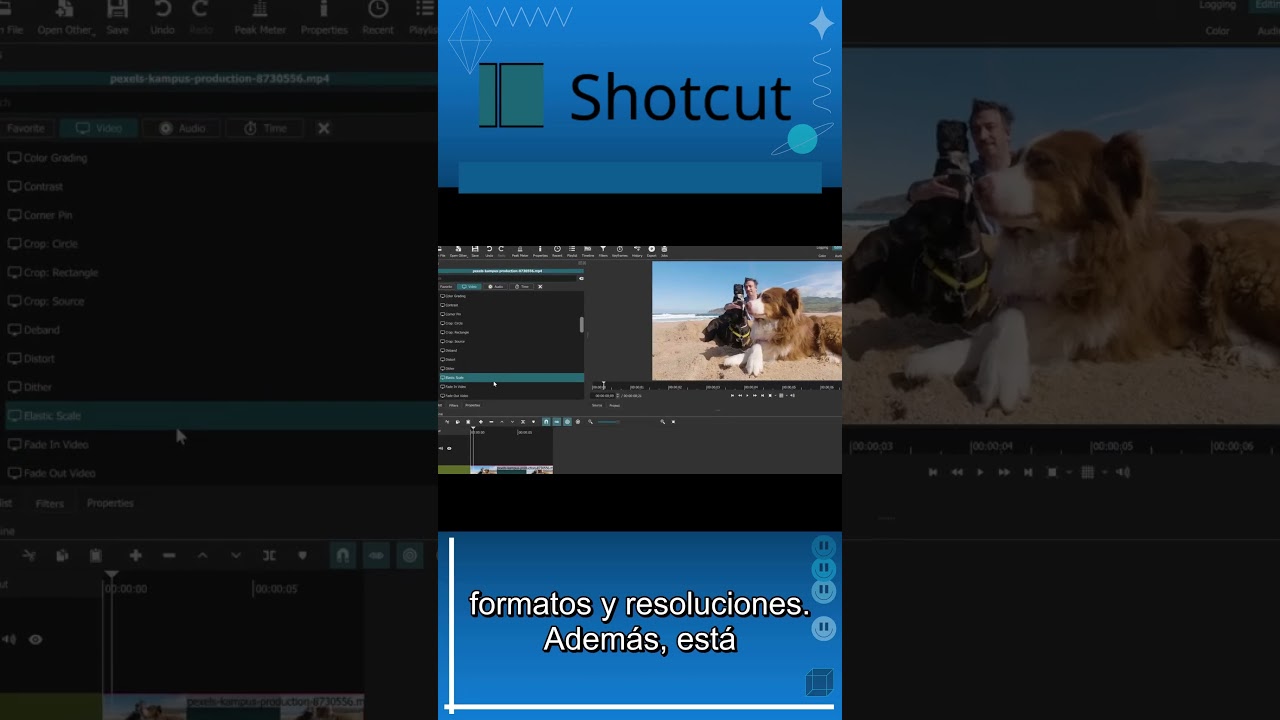Click the volume speaker icon in the background player
Viewport: 1280px width, 720px height.
point(1123,472)
